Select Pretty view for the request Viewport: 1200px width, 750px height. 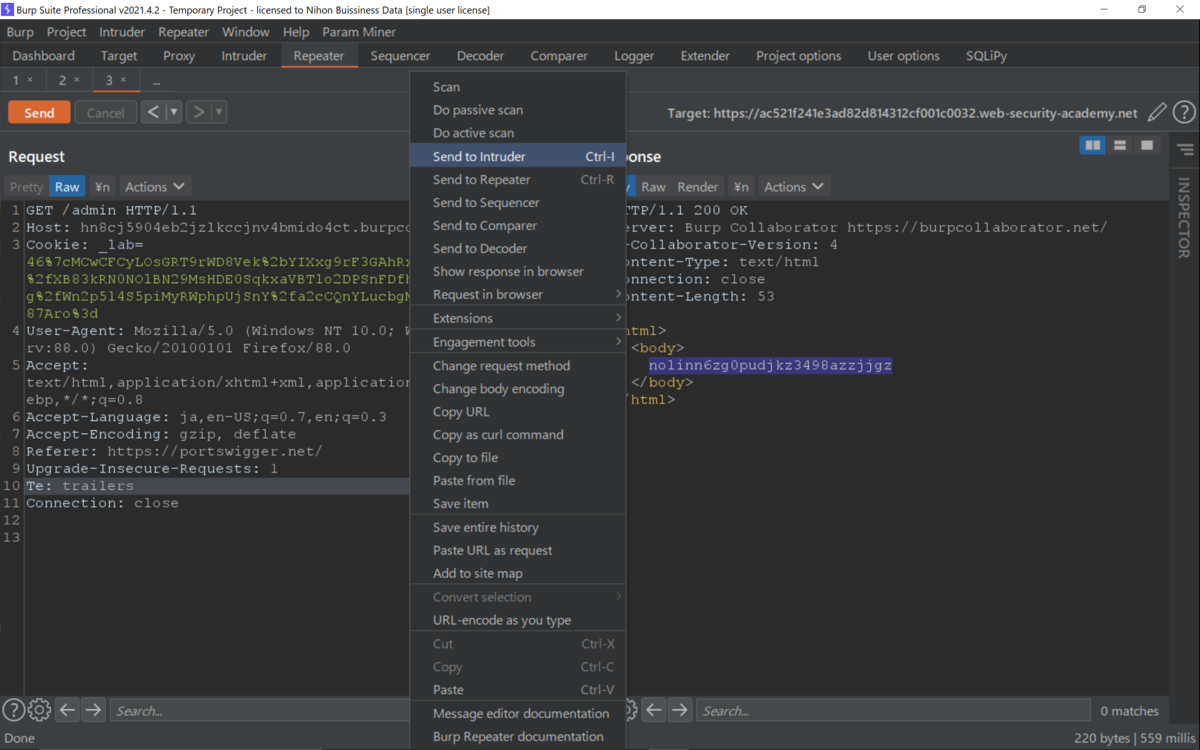click(x=26, y=187)
